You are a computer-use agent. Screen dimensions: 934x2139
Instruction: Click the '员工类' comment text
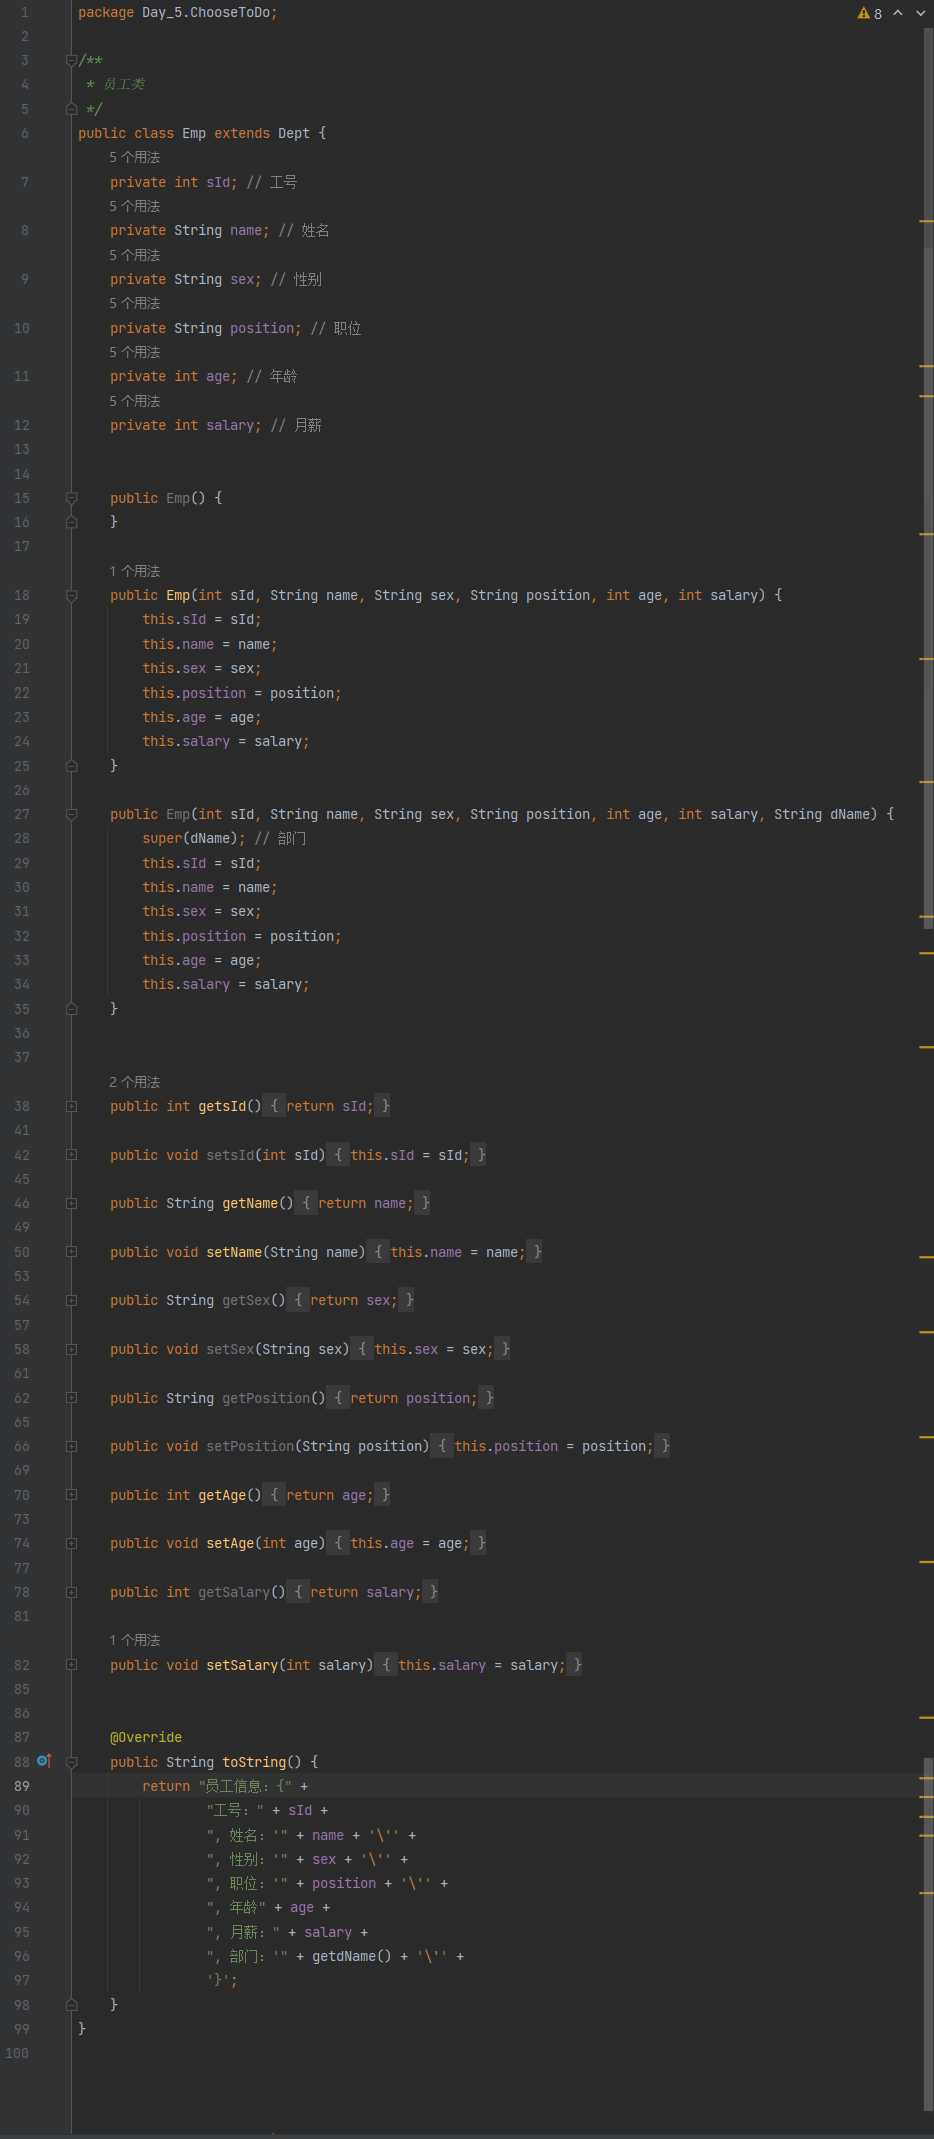124,84
